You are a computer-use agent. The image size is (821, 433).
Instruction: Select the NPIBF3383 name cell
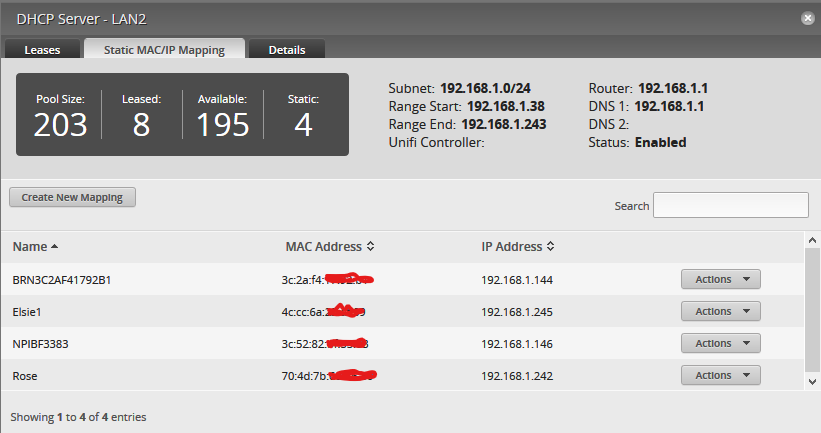[40, 343]
